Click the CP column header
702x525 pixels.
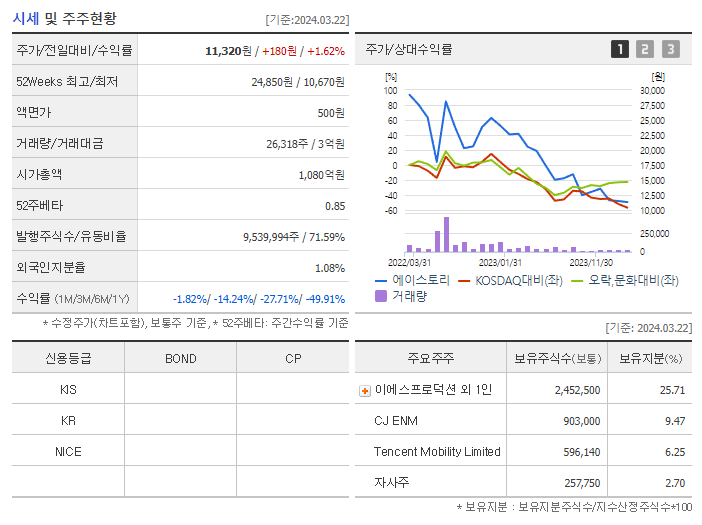(x=293, y=358)
